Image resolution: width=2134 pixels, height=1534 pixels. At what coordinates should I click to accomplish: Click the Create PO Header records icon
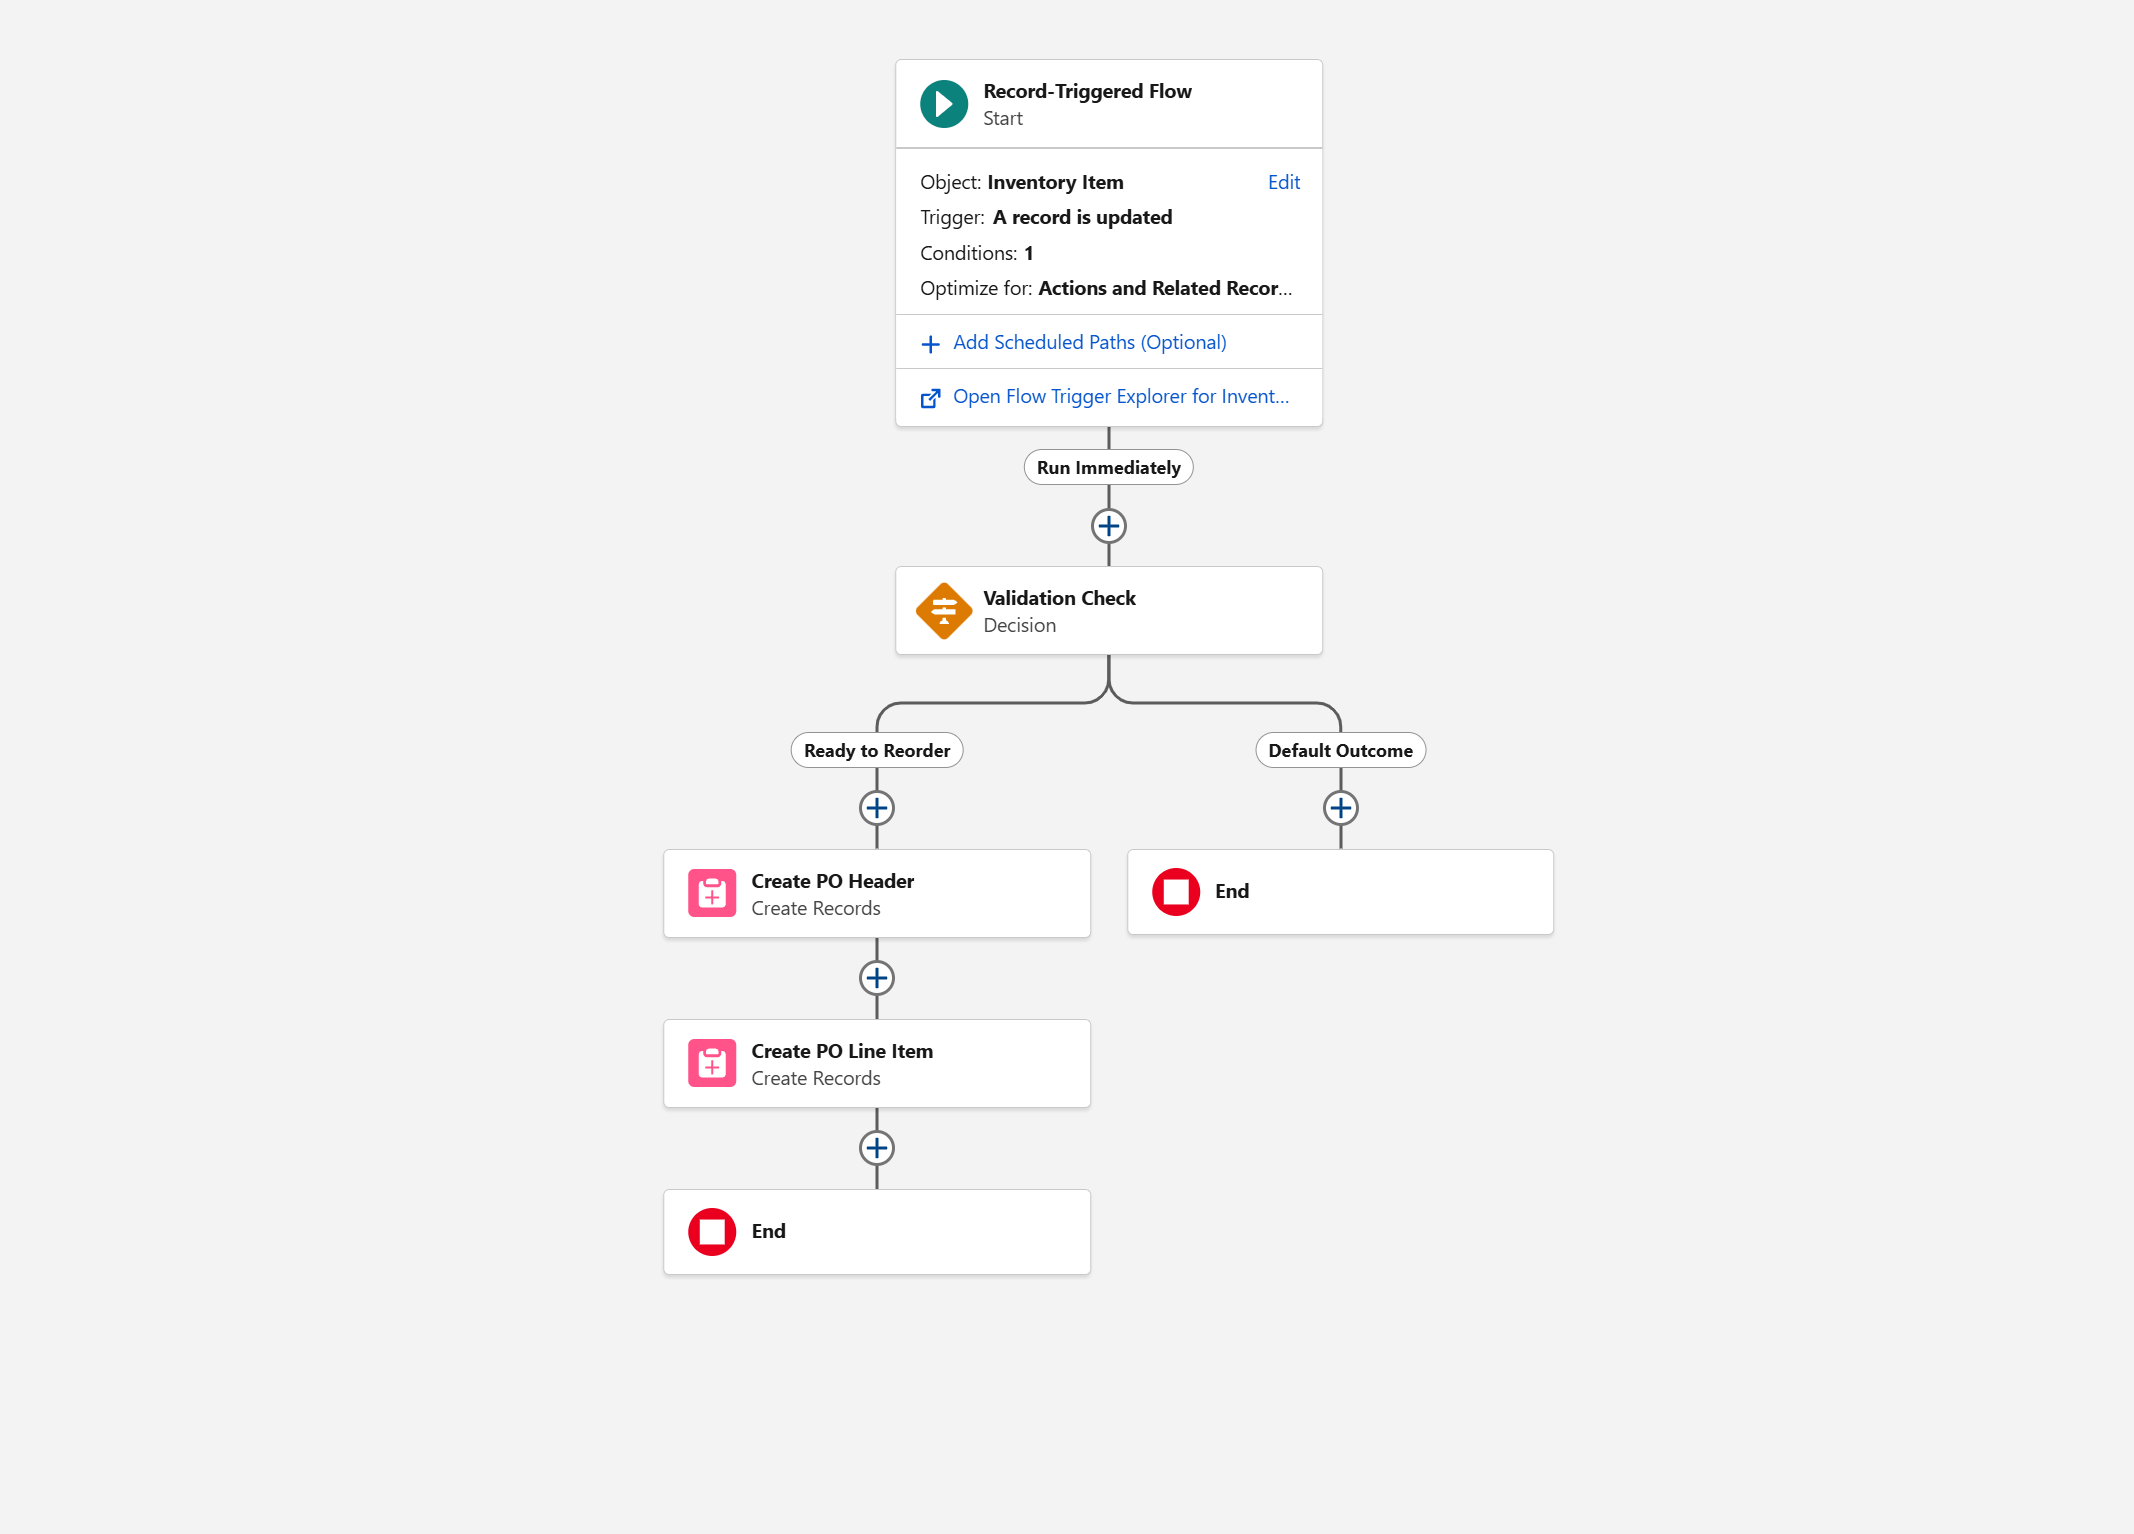coord(712,893)
